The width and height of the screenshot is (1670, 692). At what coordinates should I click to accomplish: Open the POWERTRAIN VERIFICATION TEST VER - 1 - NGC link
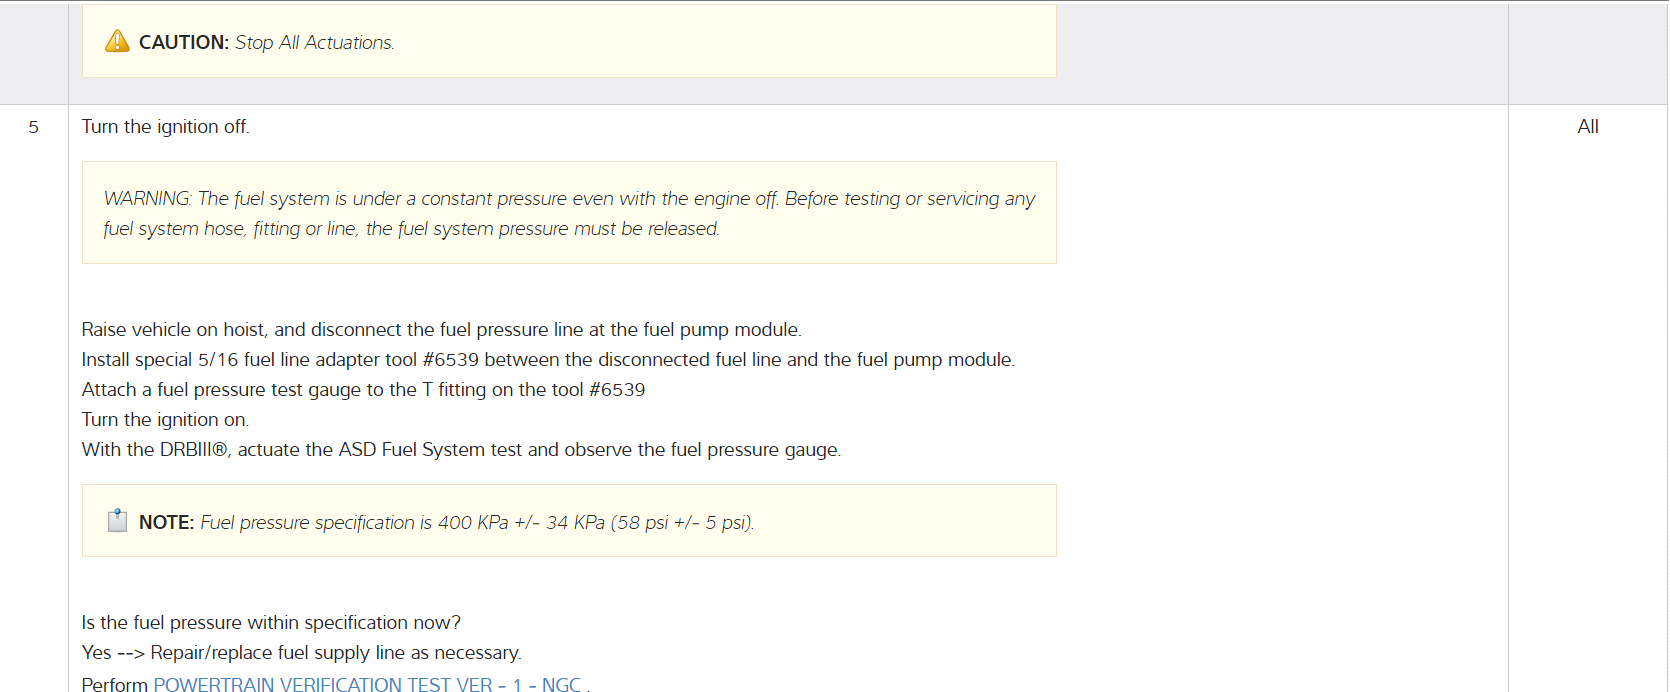367,684
